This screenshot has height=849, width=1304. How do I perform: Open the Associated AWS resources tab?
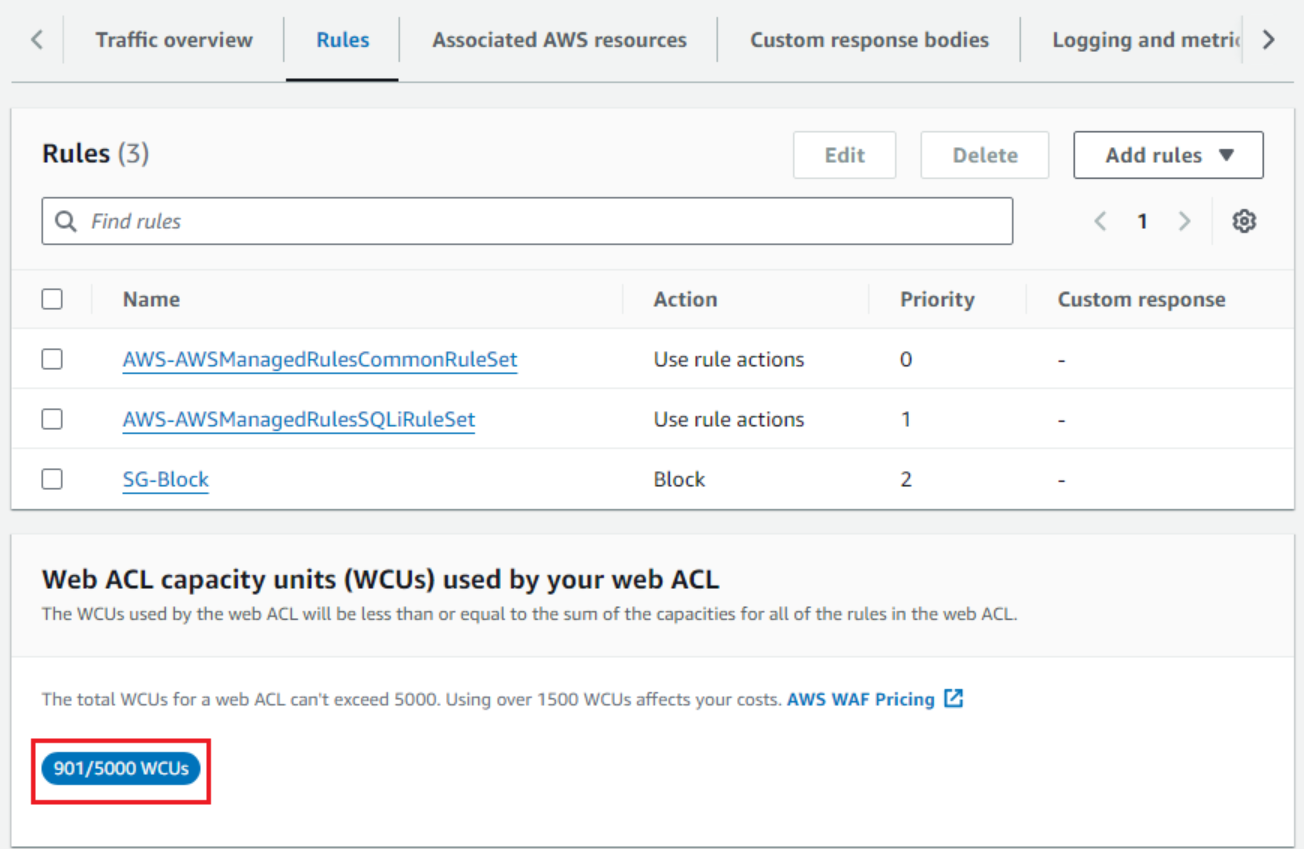click(559, 40)
